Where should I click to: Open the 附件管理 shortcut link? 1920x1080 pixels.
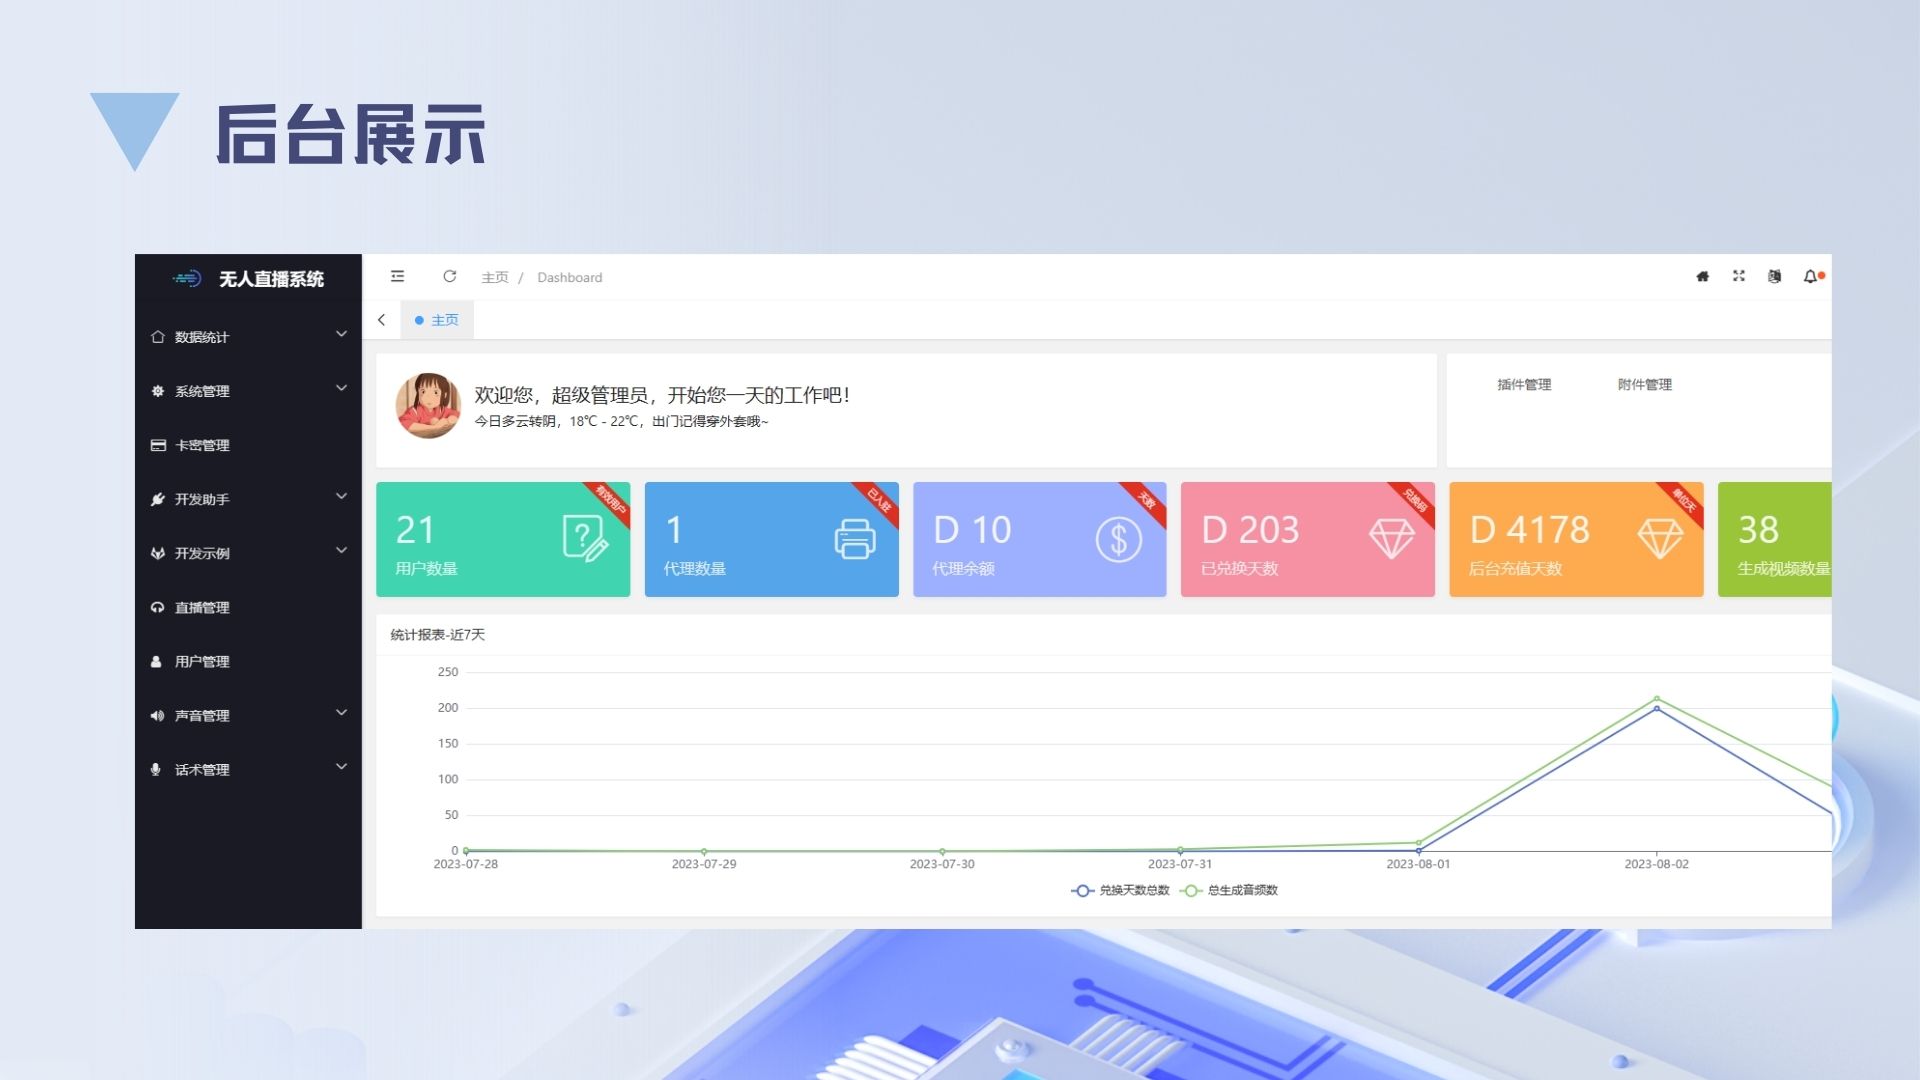[1645, 384]
